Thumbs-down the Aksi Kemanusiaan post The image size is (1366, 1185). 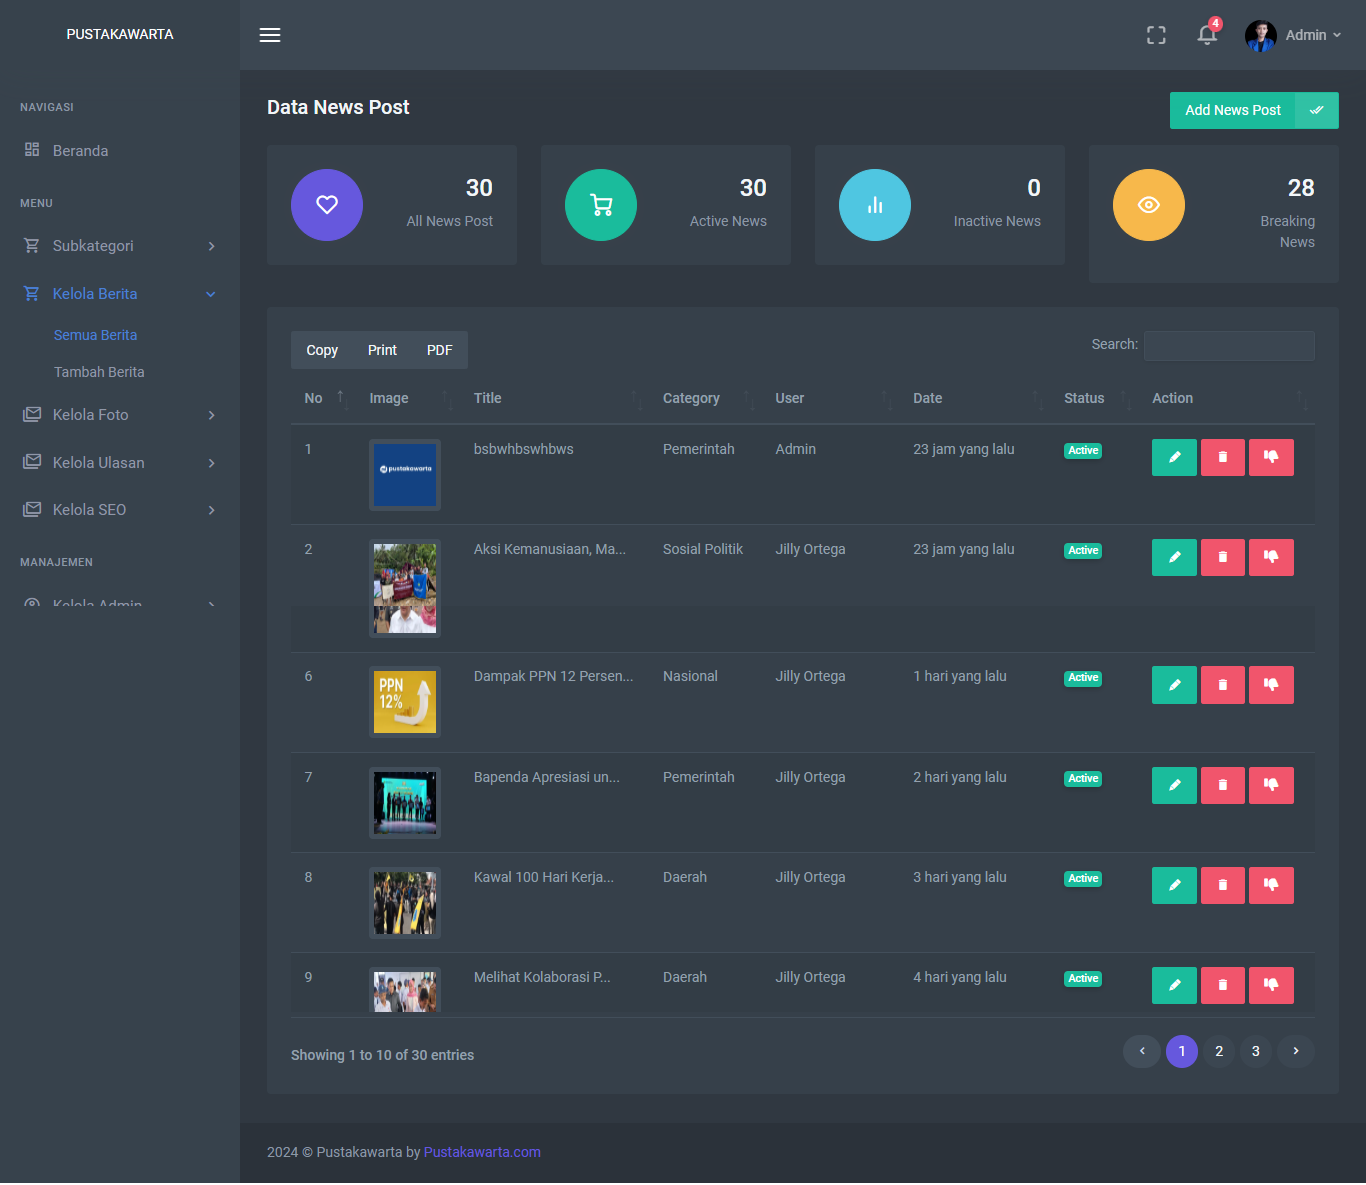[x=1271, y=557]
